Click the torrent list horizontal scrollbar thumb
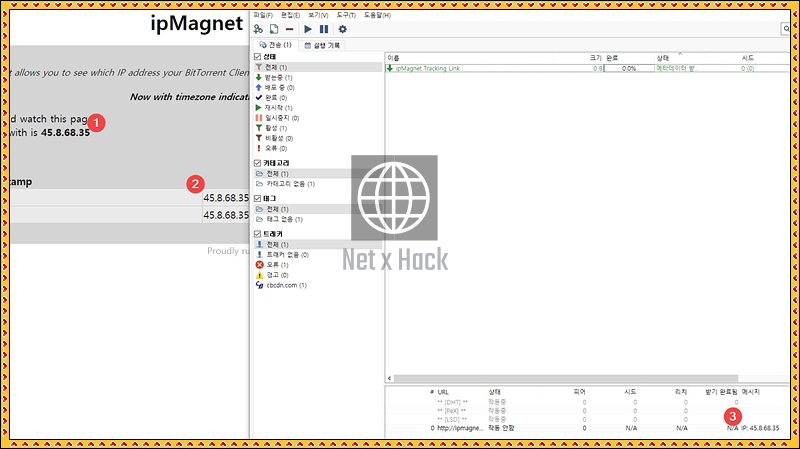Image resolution: width=800 pixels, height=449 pixels. 566,379
